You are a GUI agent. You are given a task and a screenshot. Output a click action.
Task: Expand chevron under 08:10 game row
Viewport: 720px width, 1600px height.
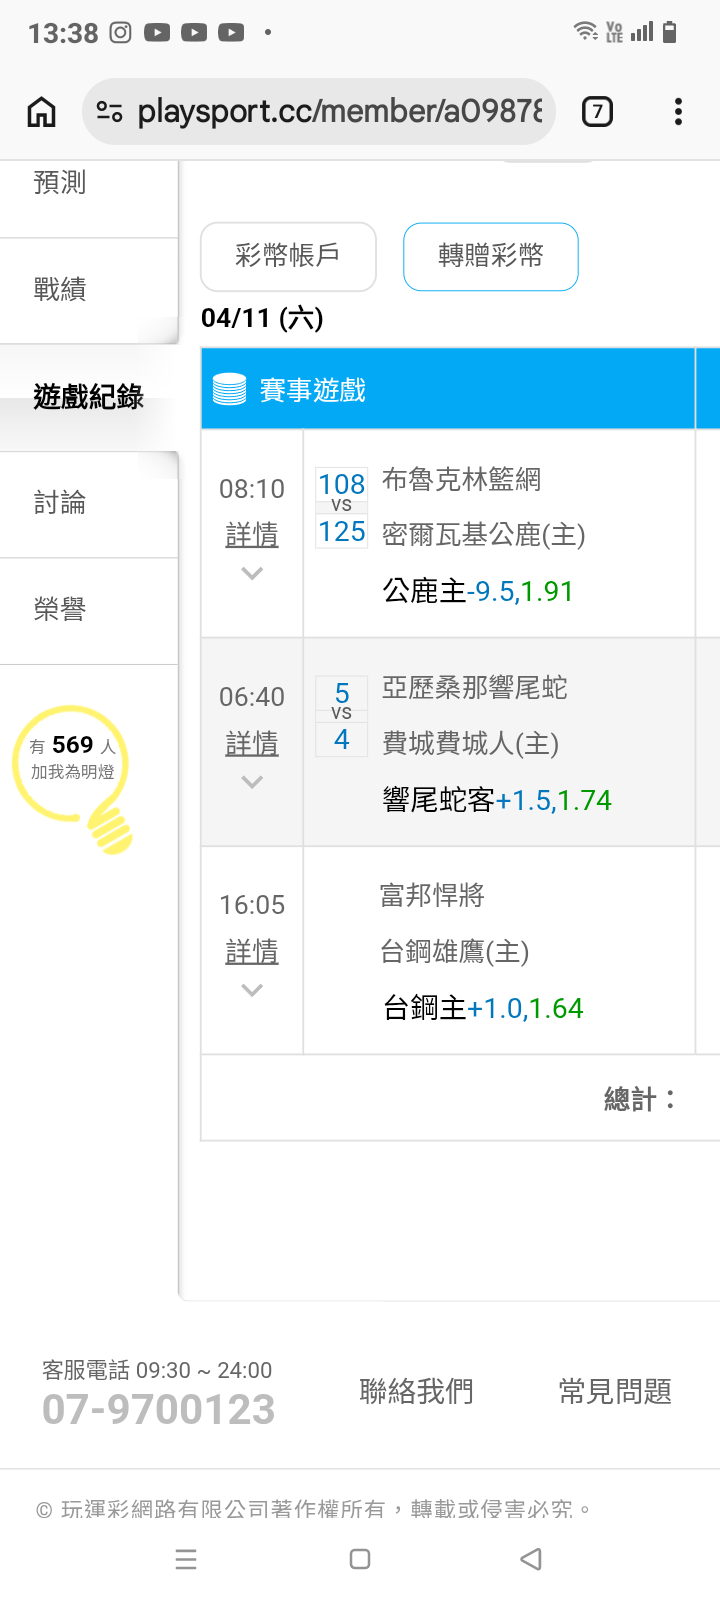point(252,573)
